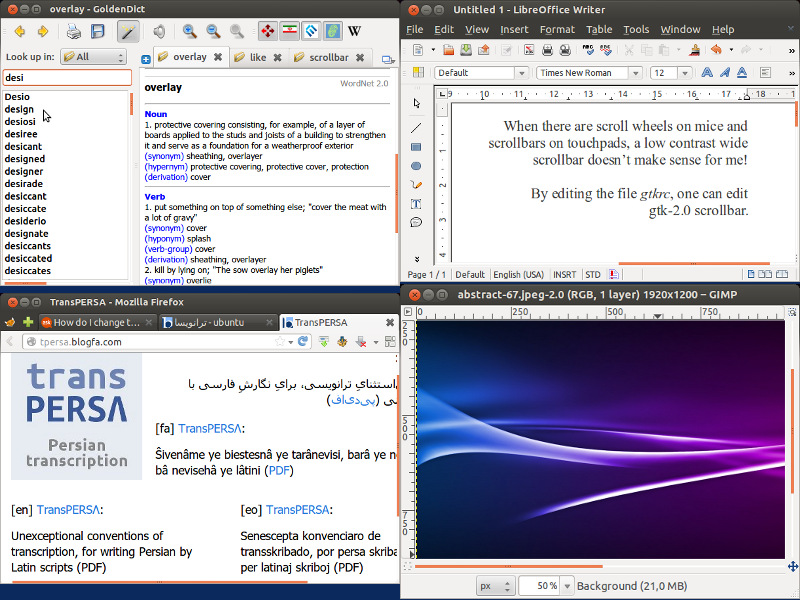Select the Rectangle drawing tool in Writer
The image size is (800, 600).
(416, 147)
